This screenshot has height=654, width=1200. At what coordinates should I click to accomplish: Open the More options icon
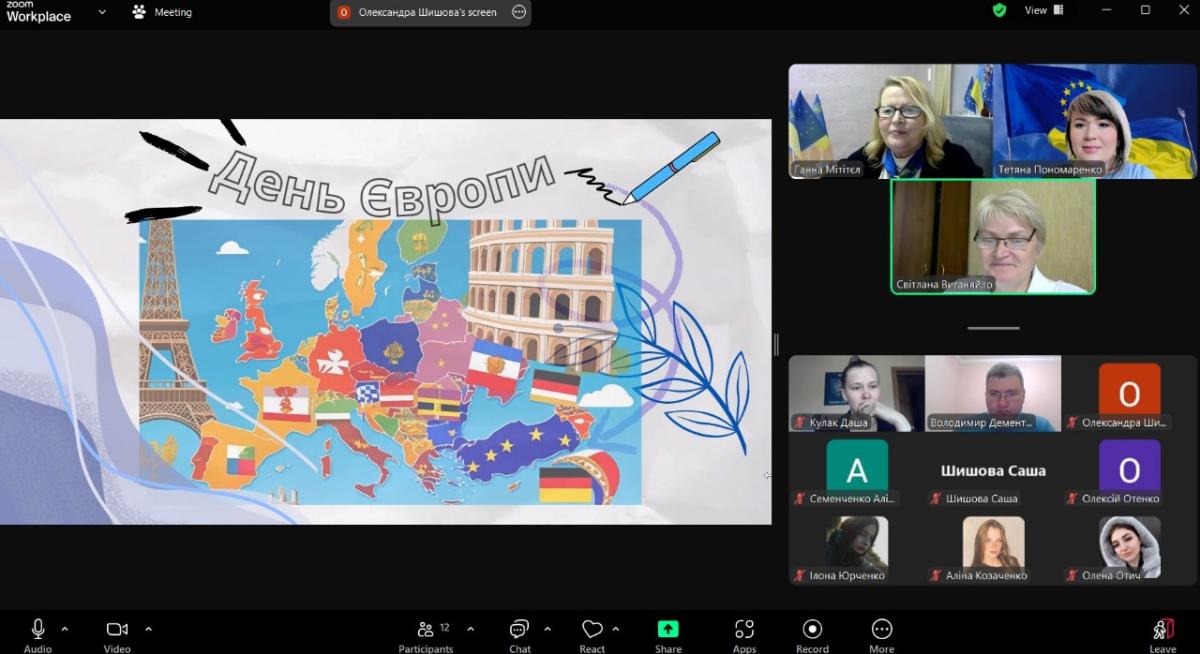pos(881,630)
